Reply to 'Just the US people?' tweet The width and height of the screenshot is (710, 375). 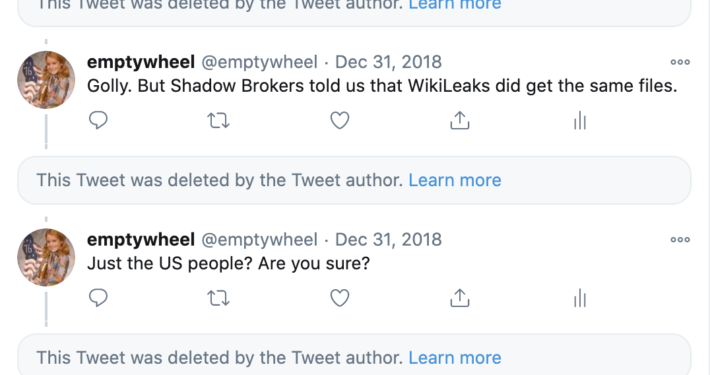pyautogui.click(x=98, y=298)
